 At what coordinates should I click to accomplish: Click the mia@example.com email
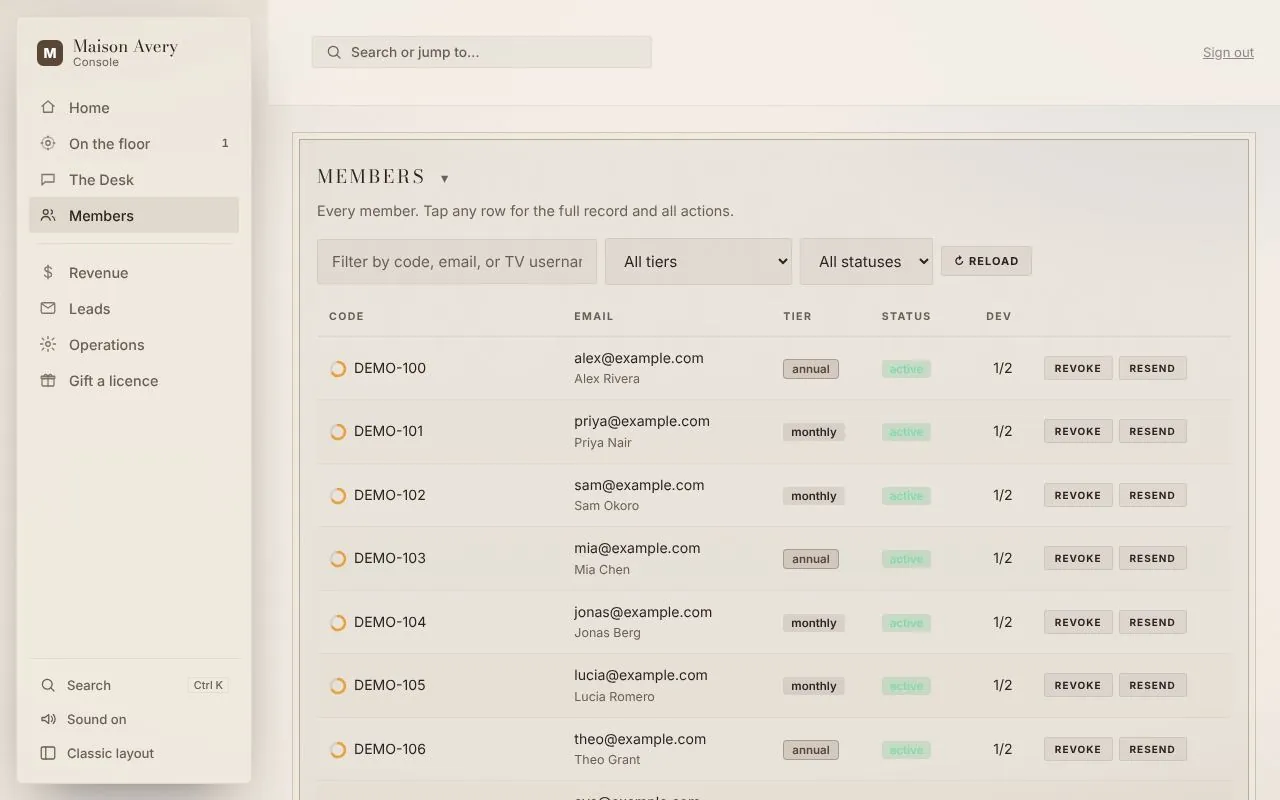(x=637, y=548)
